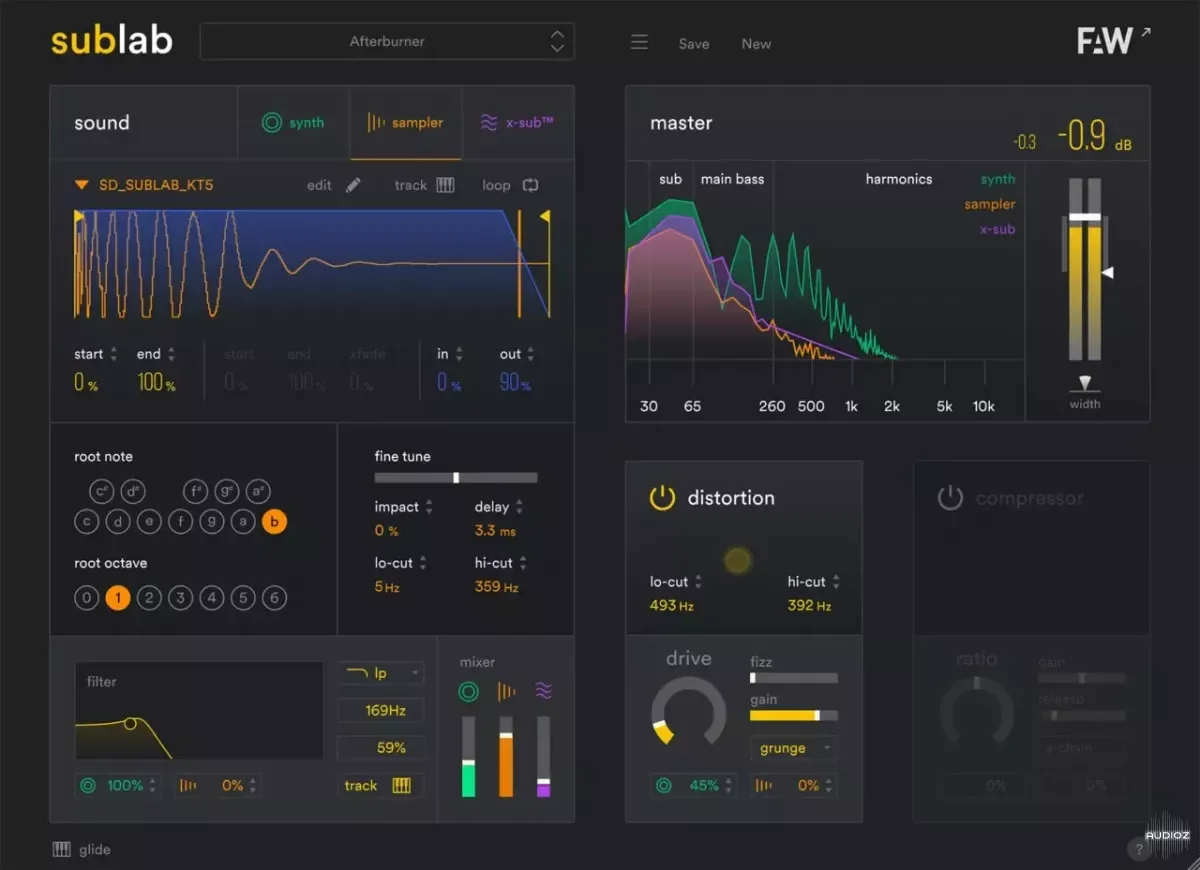Open the lp filter type dropdown
This screenshot has width=1200, height=870.
click(381, 673)
